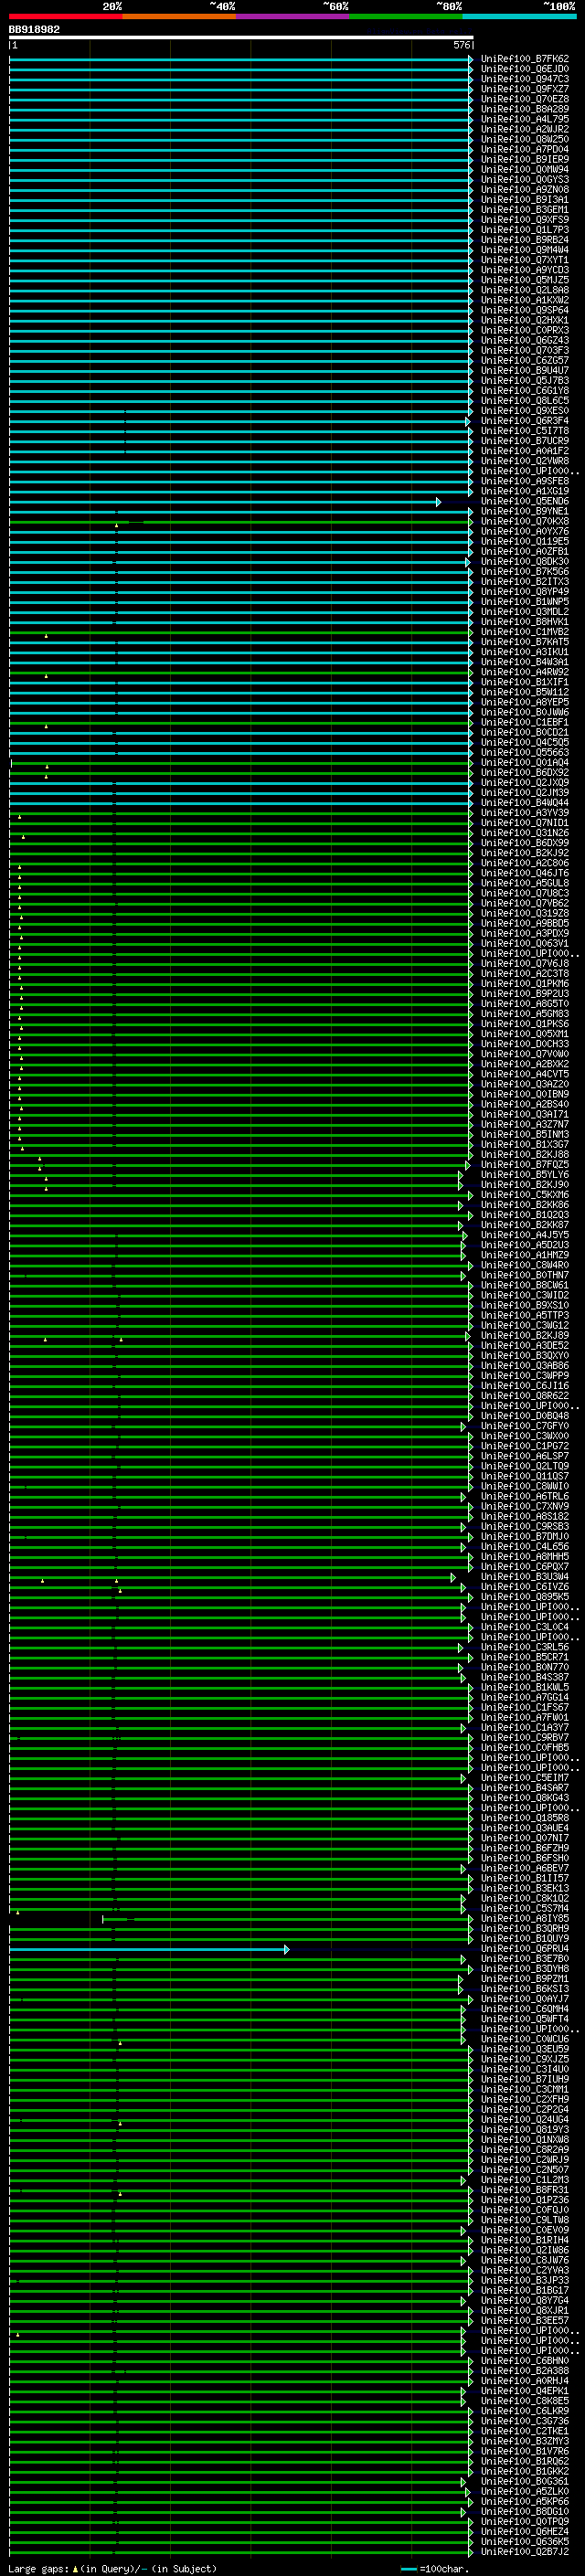
Task: Click the orange ~40% identity legend segment
Action: 179,16
